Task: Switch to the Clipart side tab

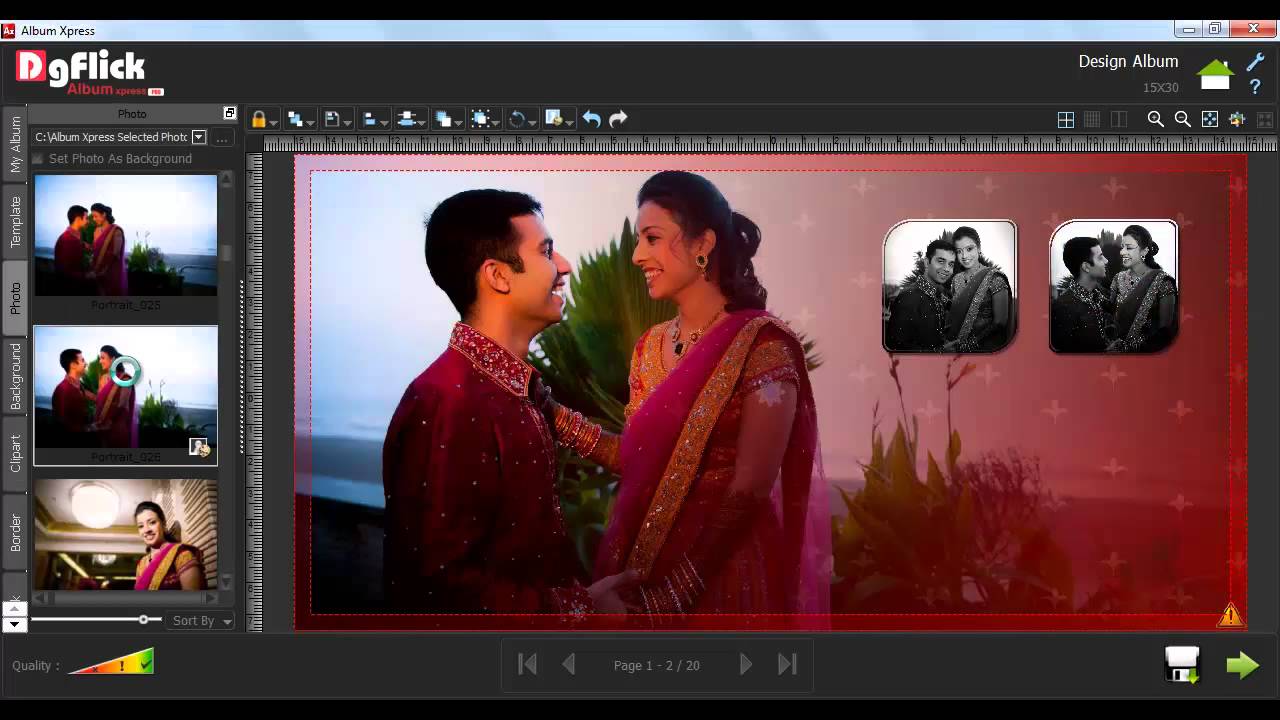Action: coord(15,454)
